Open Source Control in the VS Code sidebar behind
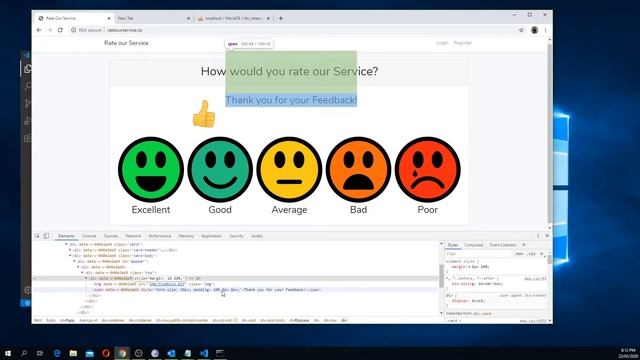Screen dimensions: 640x360 click(x=27, y=103)
